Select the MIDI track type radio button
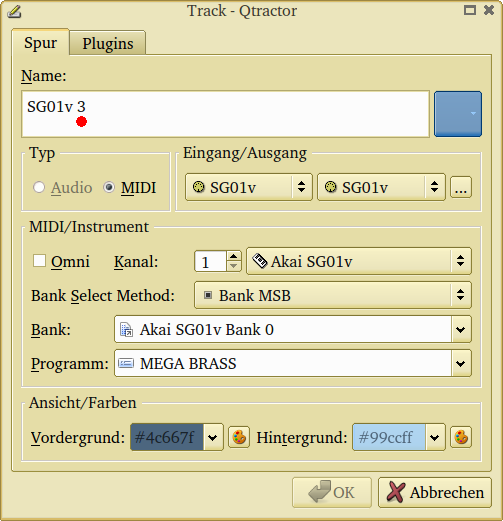503x521 pixels. [x=109, y=187]
